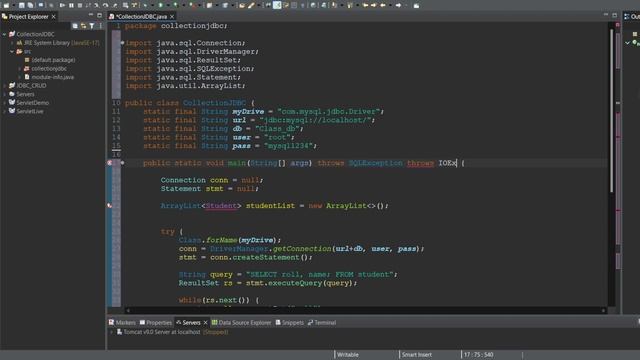Click the editor vertical scrollbar thumb
This screenshot has height=360, width=640.
(x=611, y=110)
